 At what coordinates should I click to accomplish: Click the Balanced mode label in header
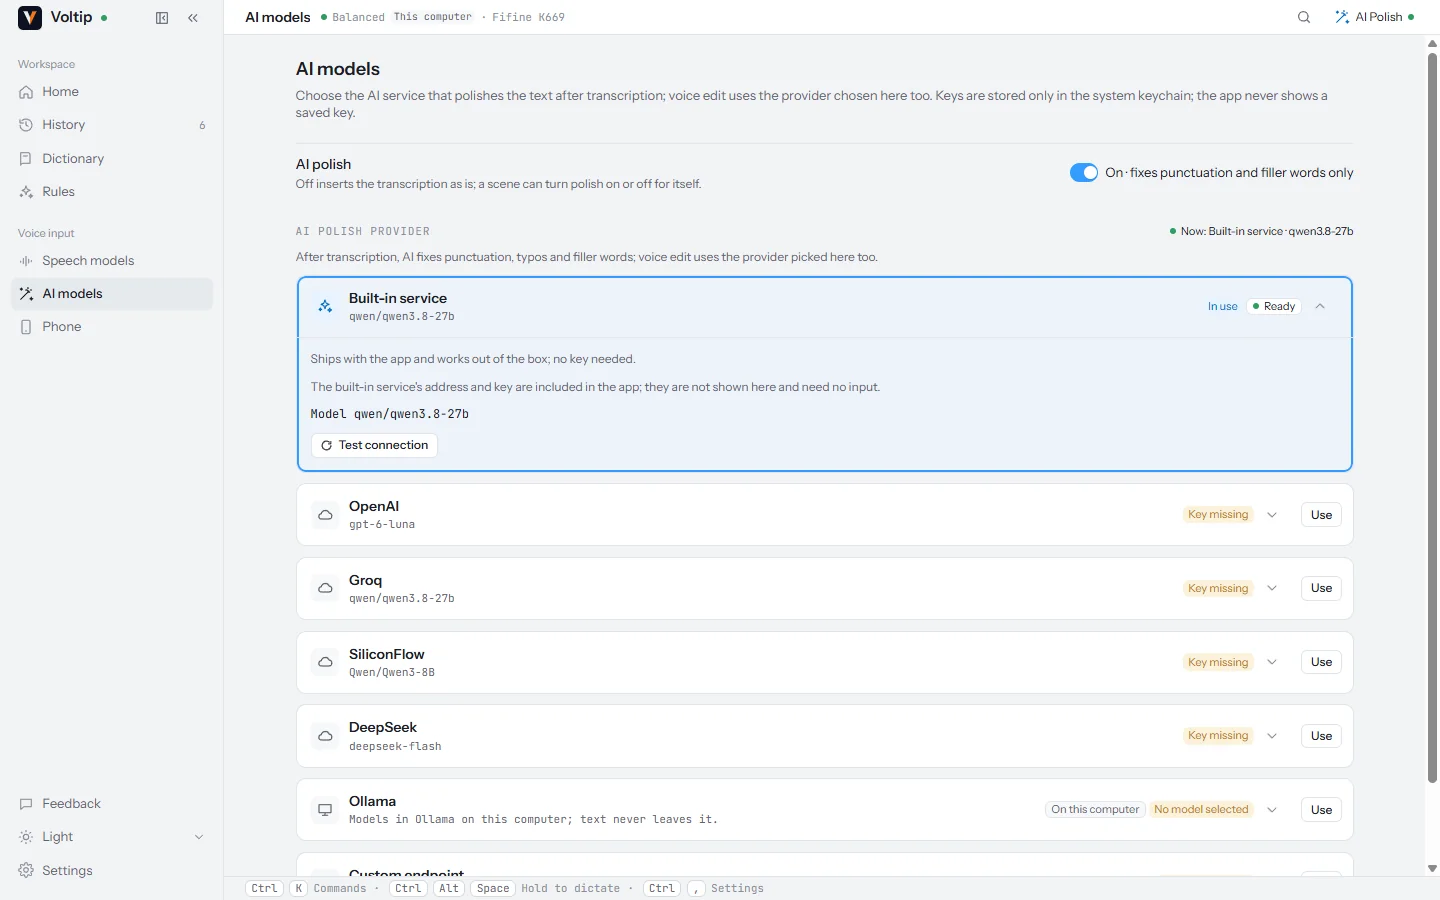point(358,18)
